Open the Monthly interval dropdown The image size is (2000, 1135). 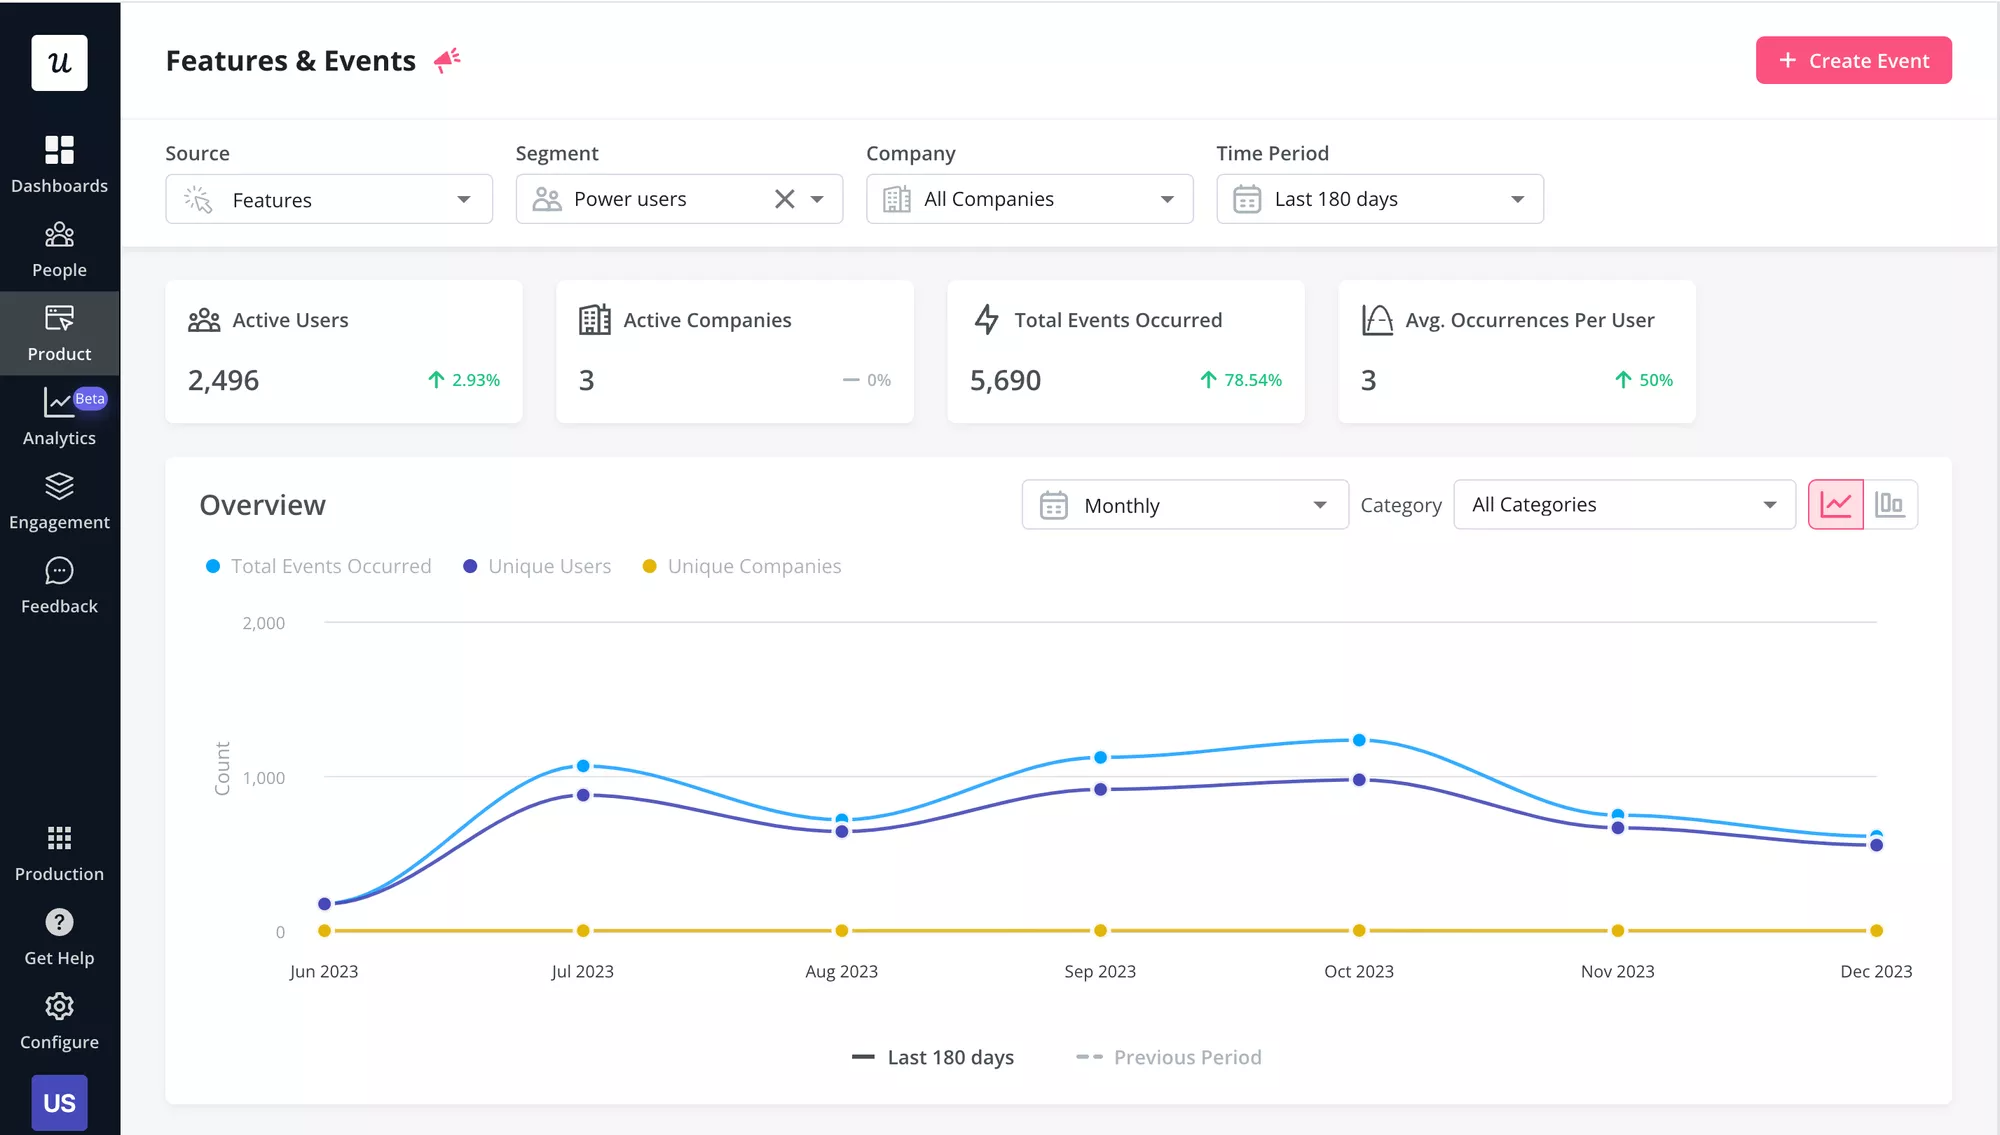tap(1184, 505)
